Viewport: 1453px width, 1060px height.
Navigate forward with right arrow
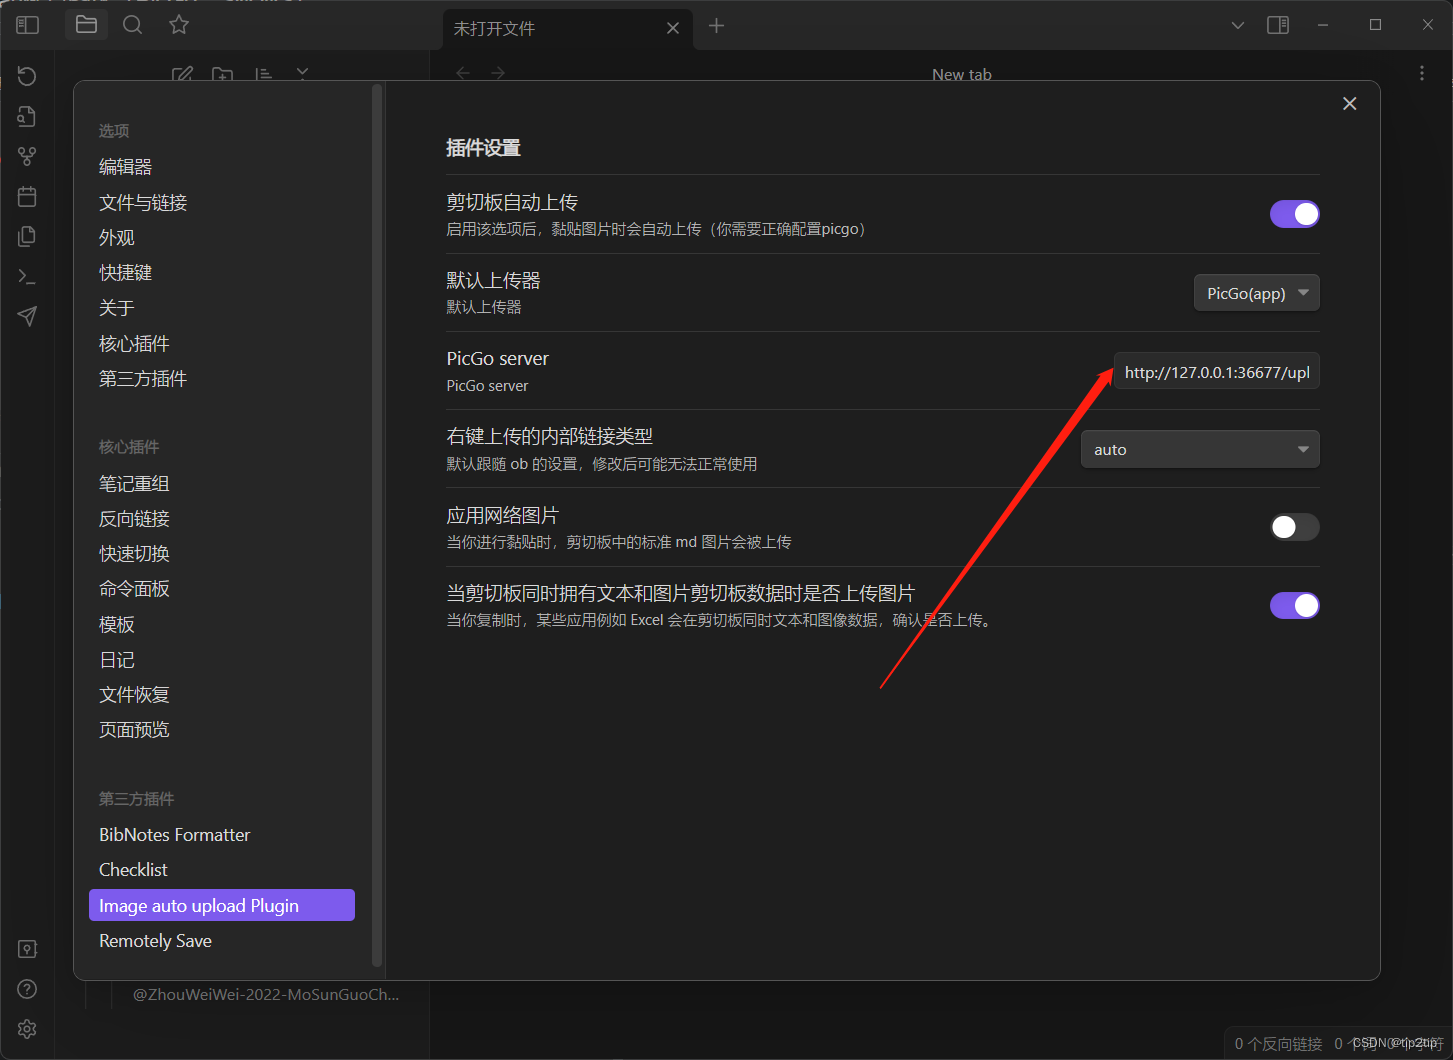(x=498, y=74)
